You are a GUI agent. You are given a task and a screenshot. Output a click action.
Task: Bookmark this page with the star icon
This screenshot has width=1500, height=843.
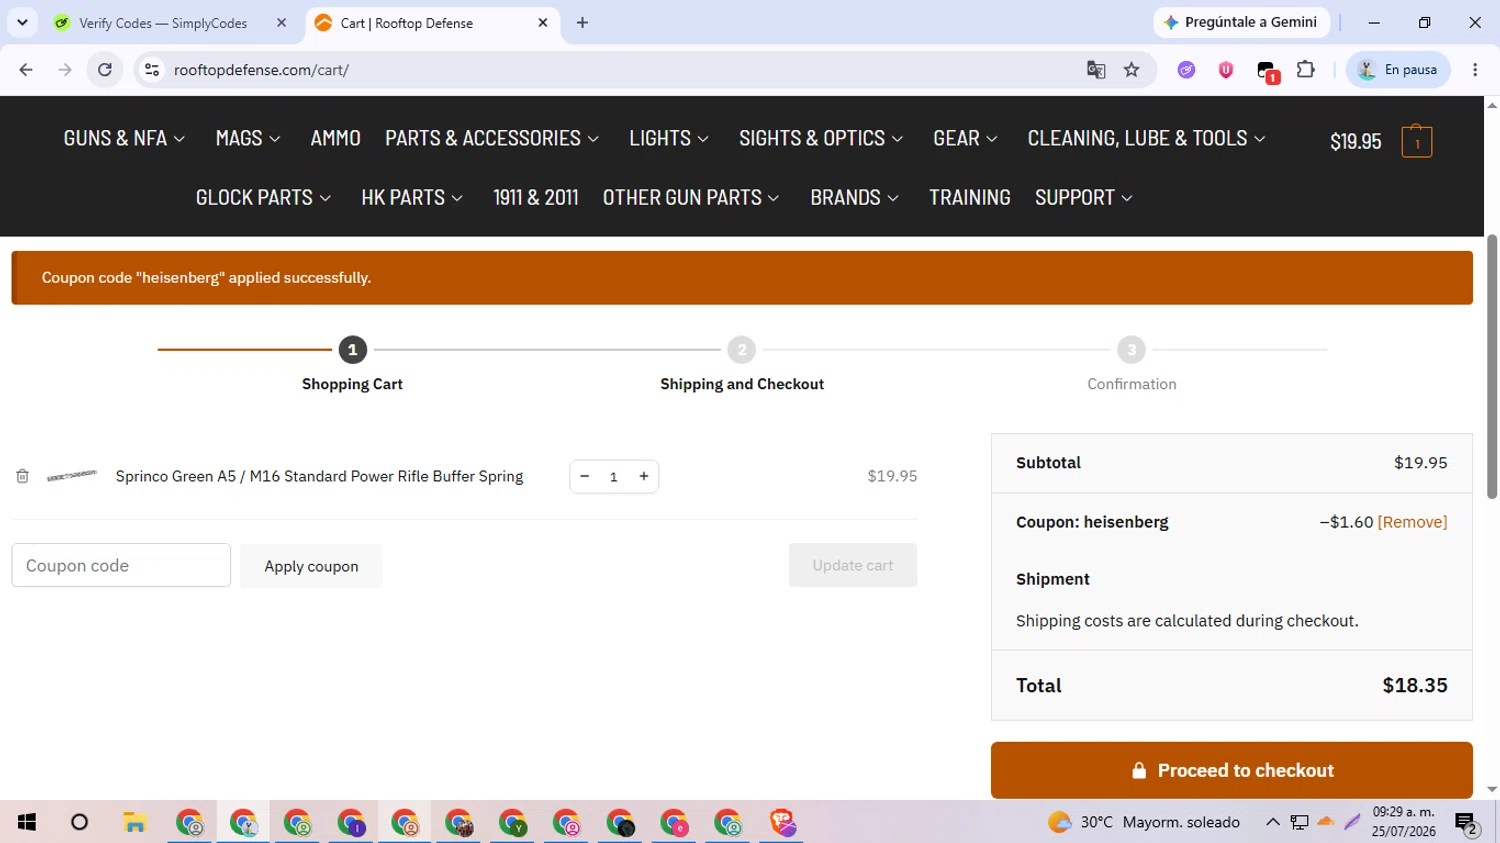[x=1132, y=70]
